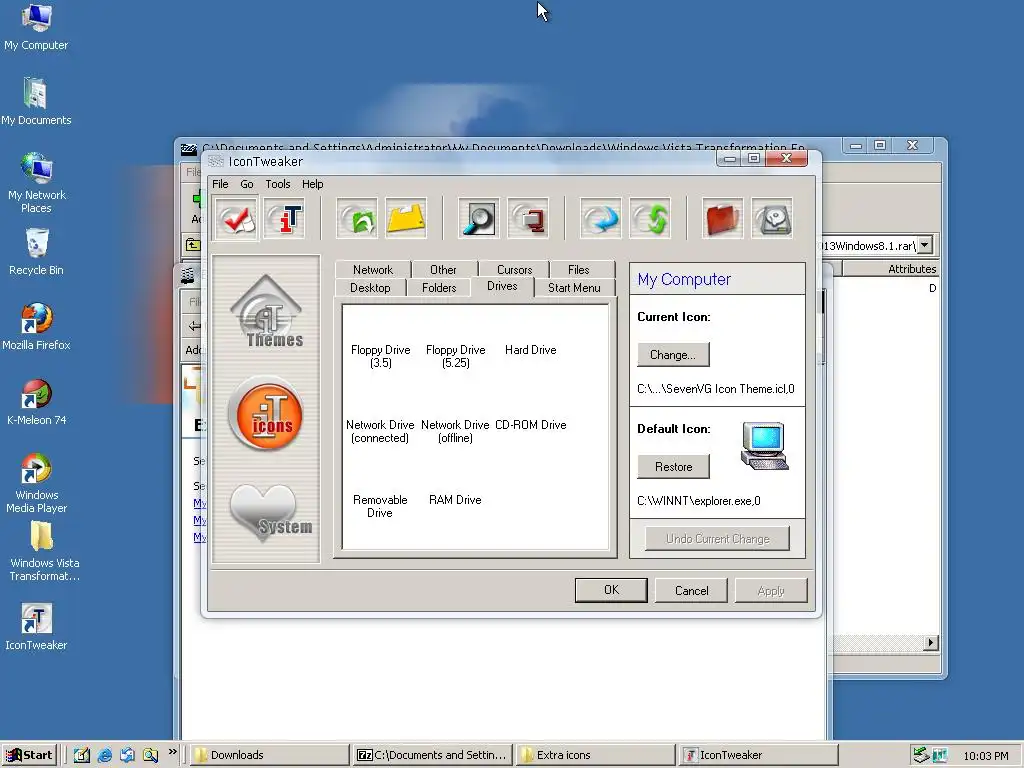This screenshot has width=1024, height=768.
Task: Select My Computer desktop icon
Action: 36,26
